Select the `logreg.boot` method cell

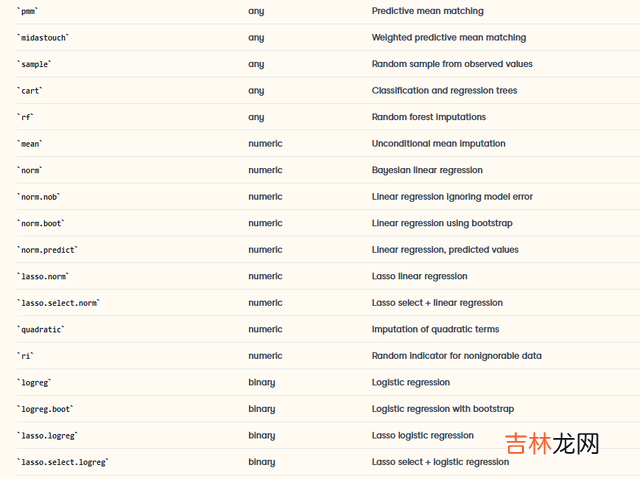coord(45,409)
